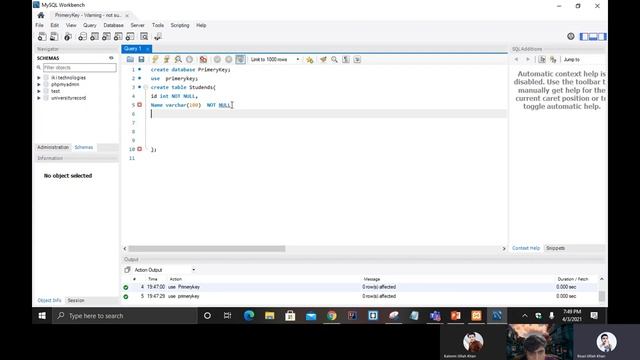The height and width of the screenshot is (360, 640).
Task: Switch to the Session tab
Action: 76,300
